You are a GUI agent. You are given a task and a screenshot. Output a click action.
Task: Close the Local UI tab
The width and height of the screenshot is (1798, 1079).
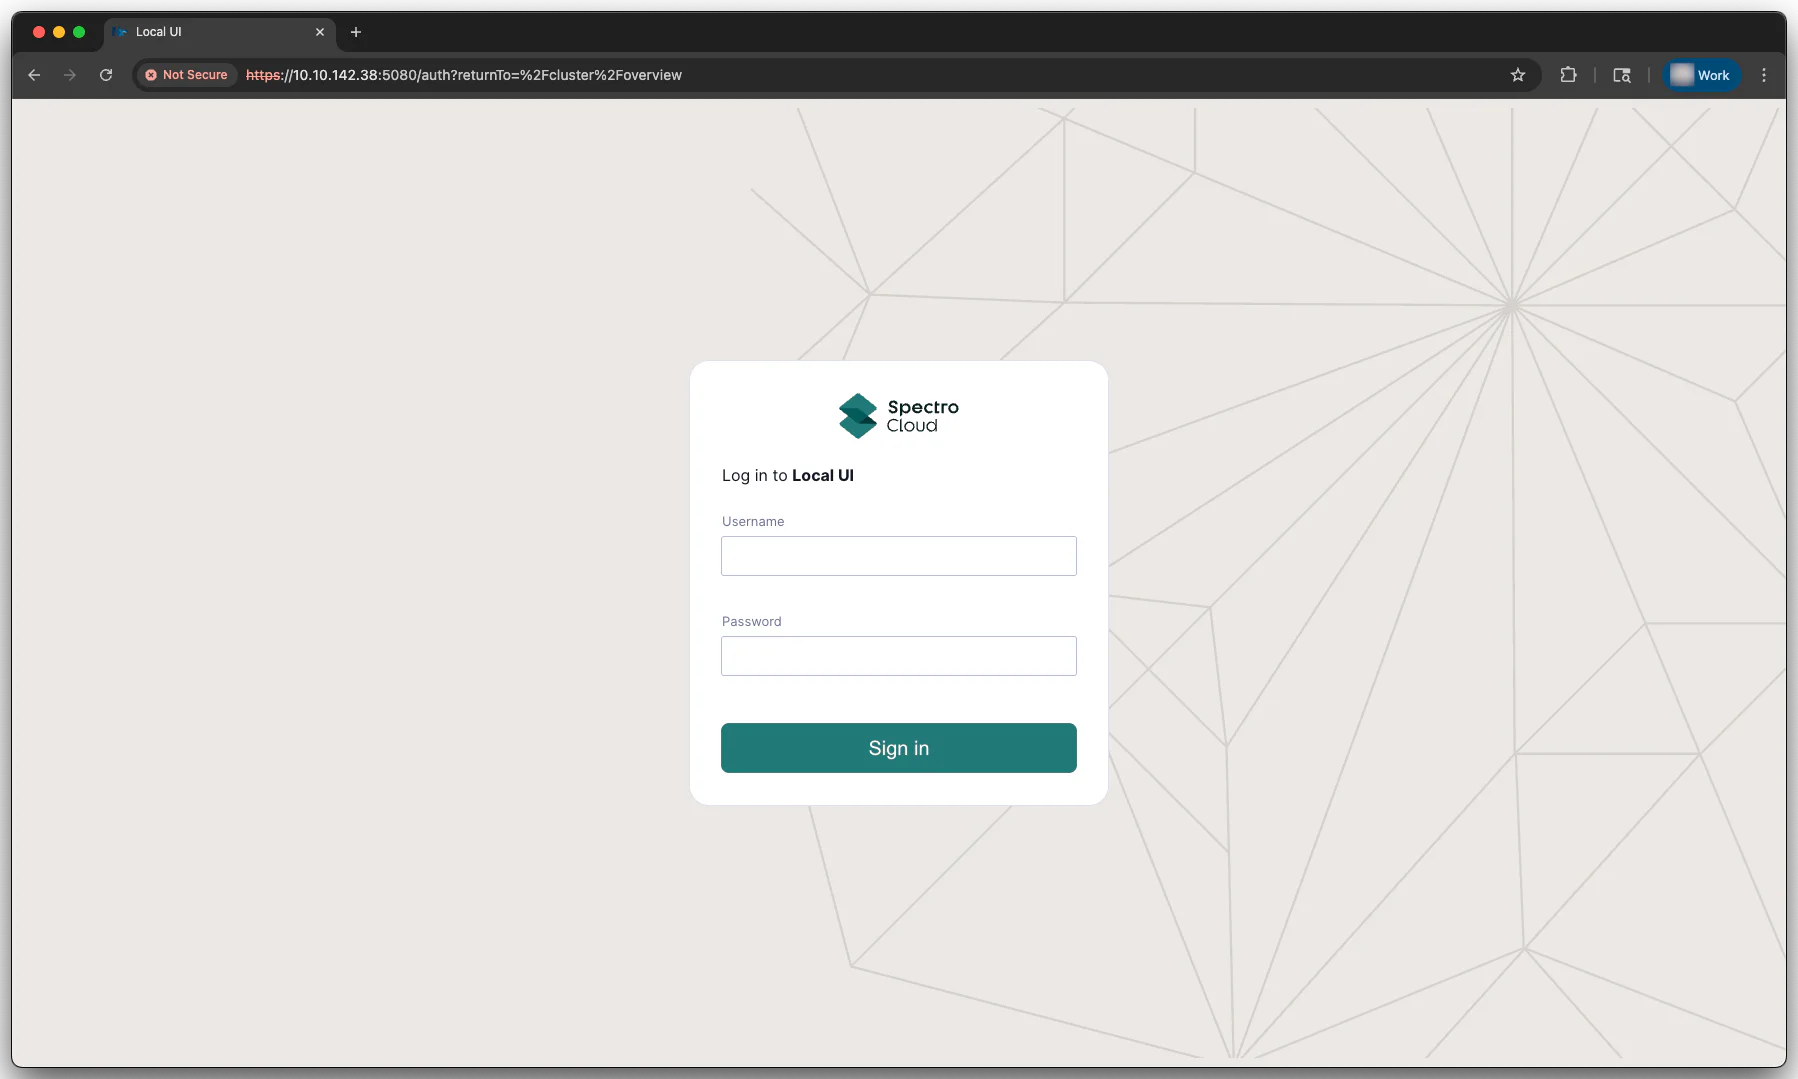(320, 31)
